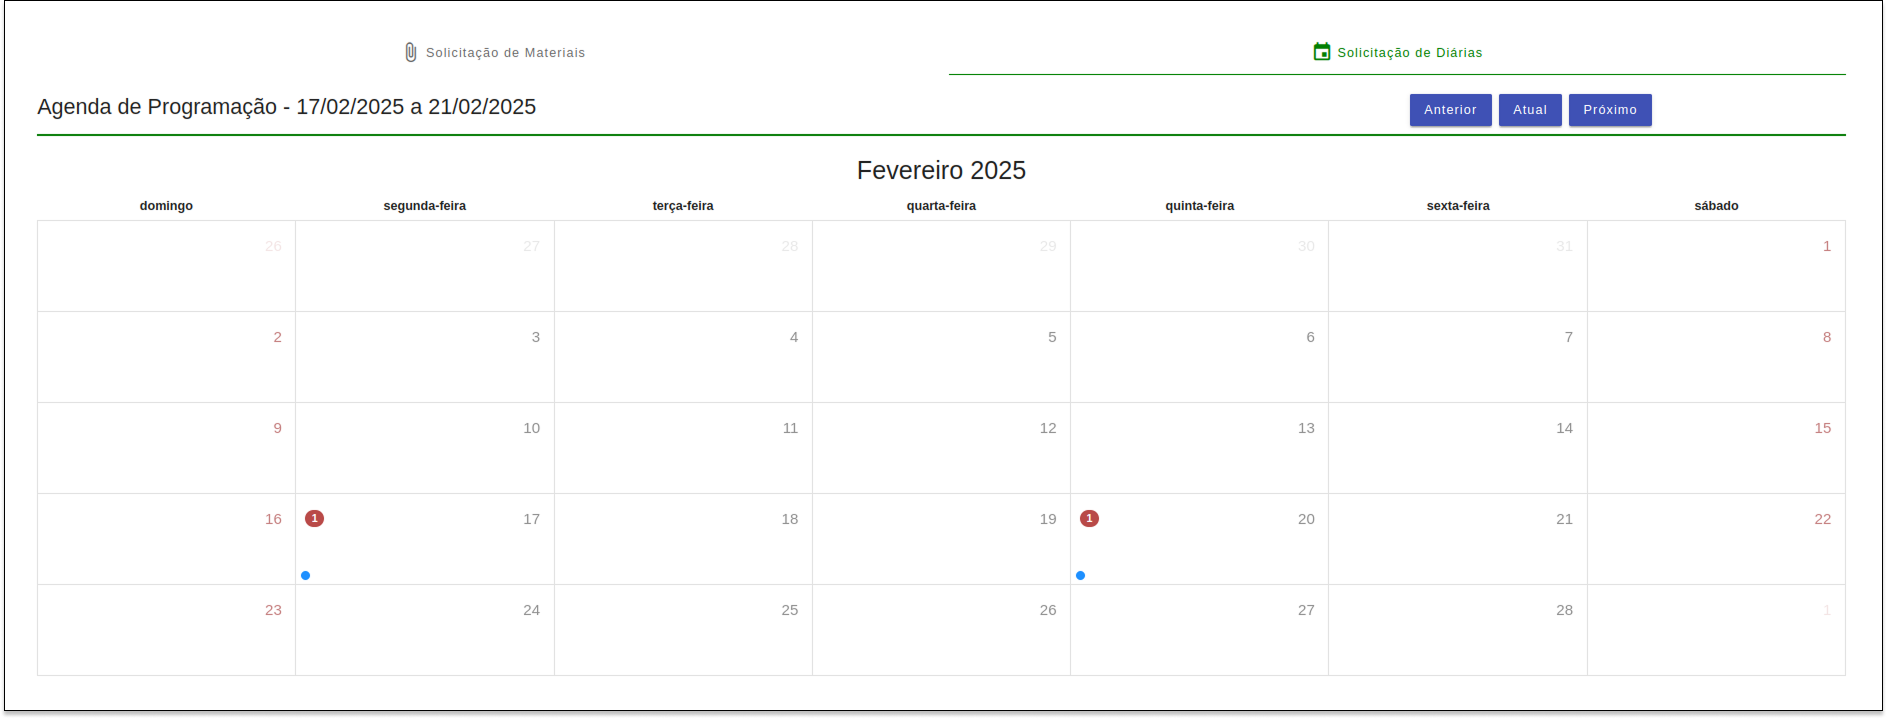
Task: Click the paperclip icon for Solicitação de Materiais
Action: tap(410, 52)
